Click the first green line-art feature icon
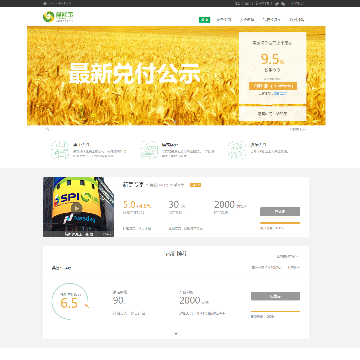360x360 pixels. (60, 150)
